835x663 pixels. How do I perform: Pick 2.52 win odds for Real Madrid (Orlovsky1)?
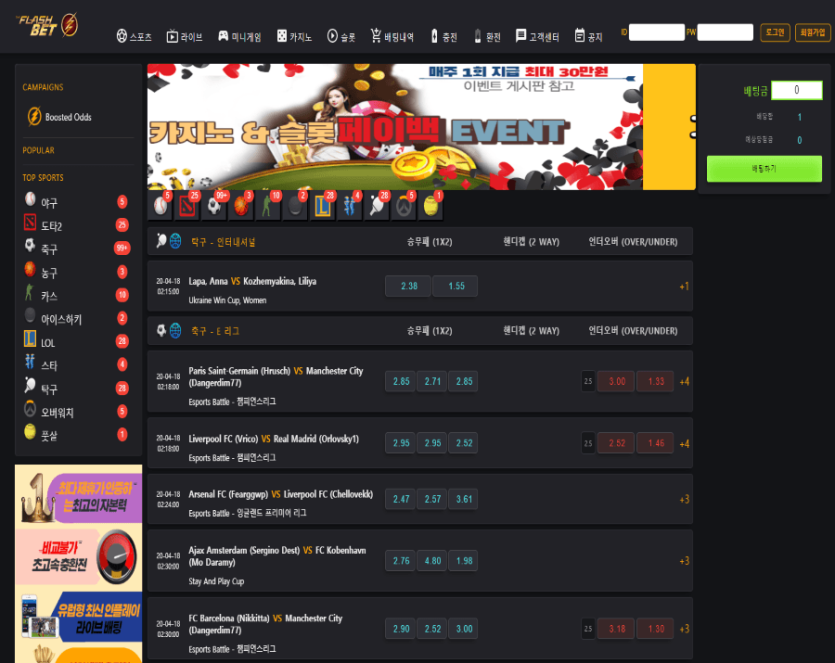(464, 443)
